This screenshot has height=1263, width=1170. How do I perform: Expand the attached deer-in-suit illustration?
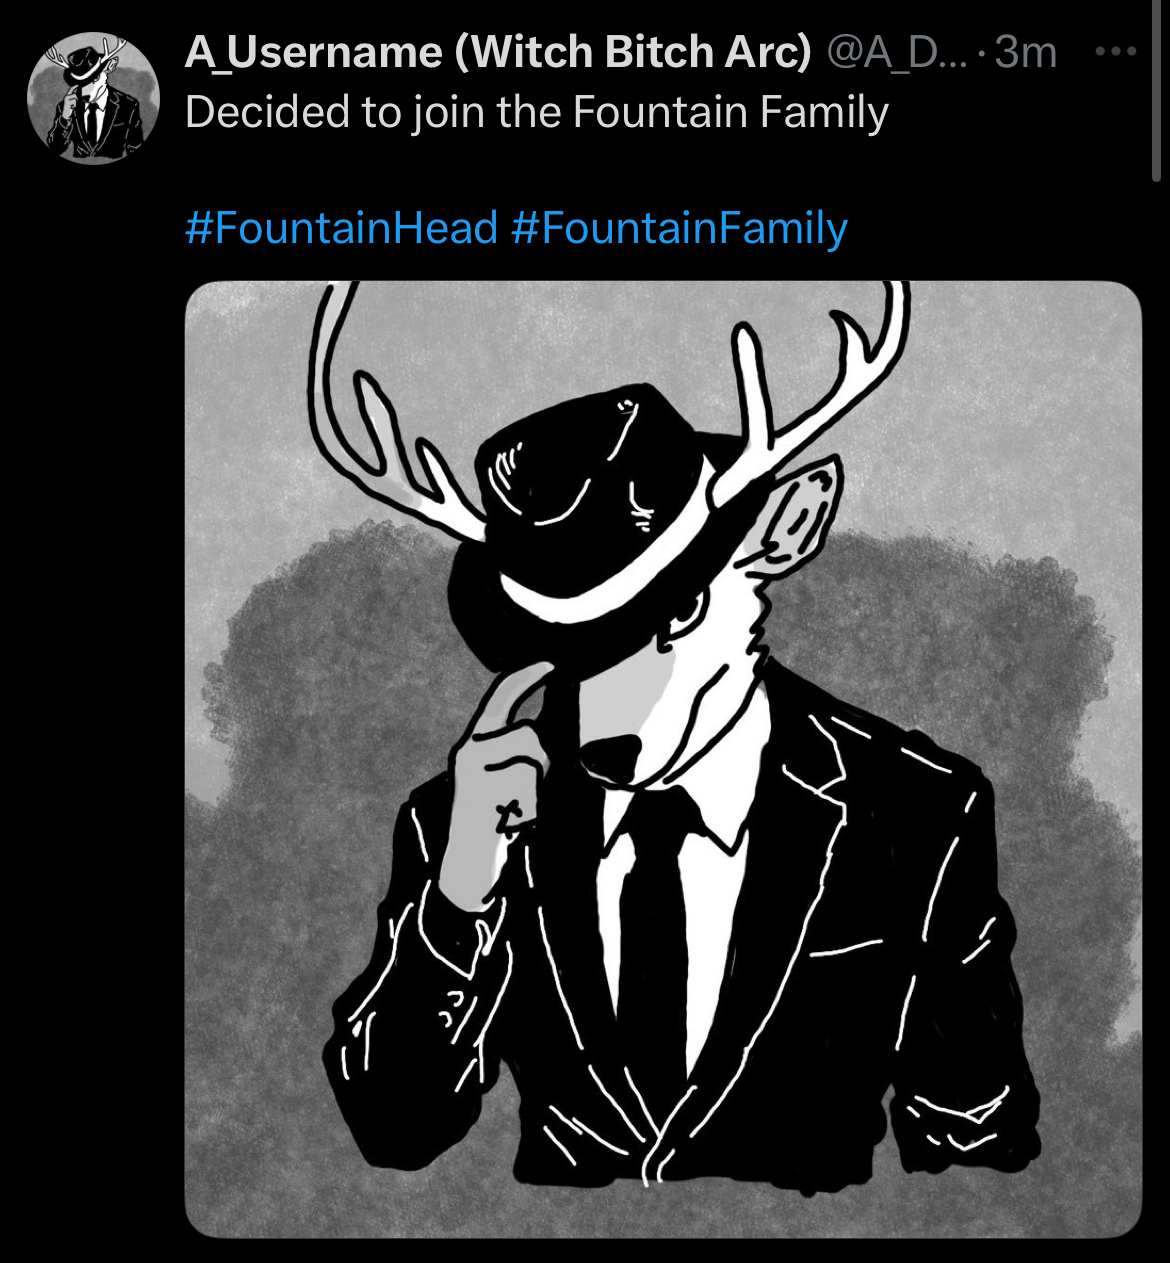[663, 759]
